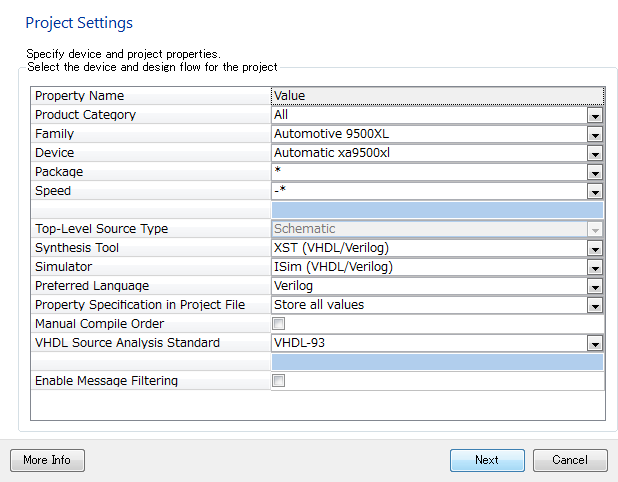Viewport: 618px width, 482px height.
Task: Expand the VHDL Source Analysis Standard dropdown
Action: tap(595, 343)
